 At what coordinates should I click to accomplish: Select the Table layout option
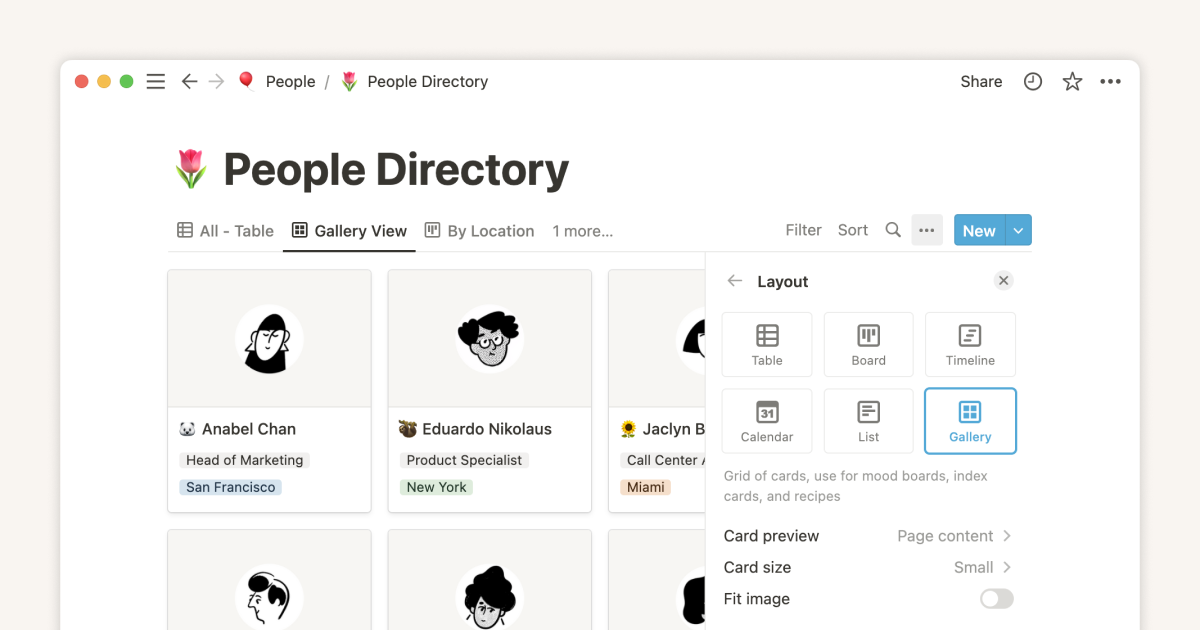[767, 344]
